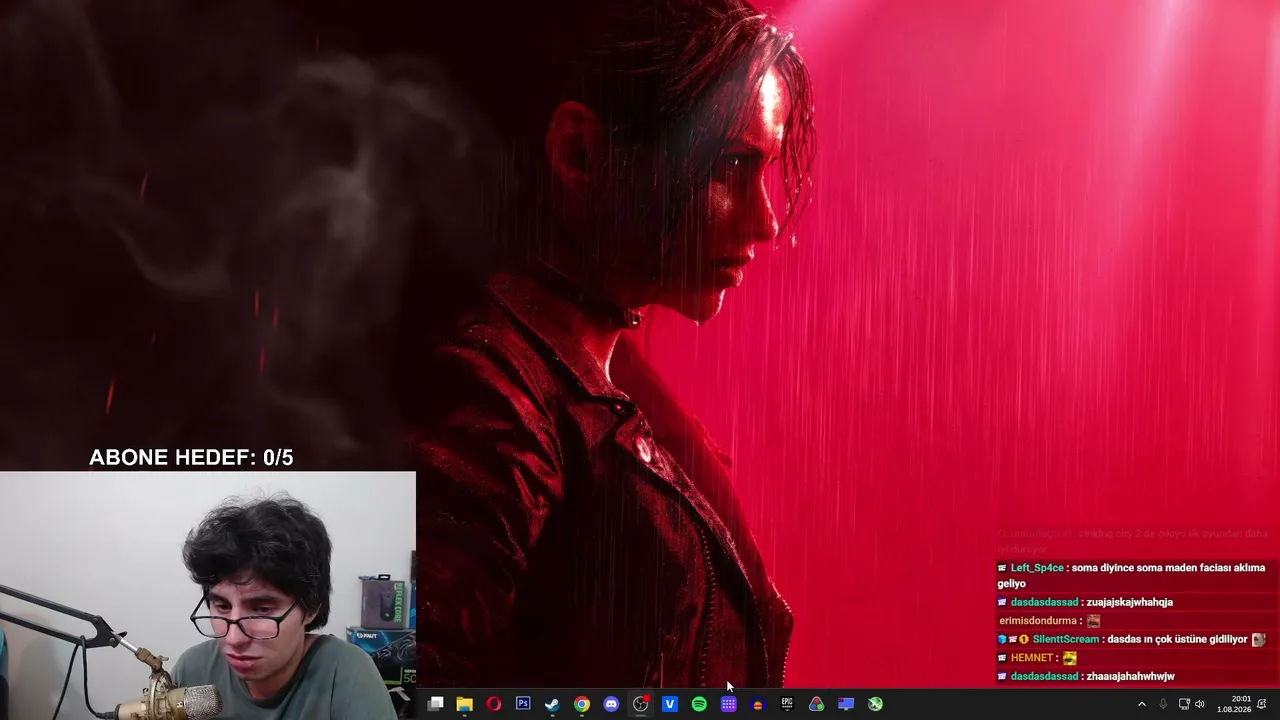Image resolution: width=1280 pixels, height=720 pixels.
Task: Open Spotify from the taskbar
Action: [x=699, y=704]
